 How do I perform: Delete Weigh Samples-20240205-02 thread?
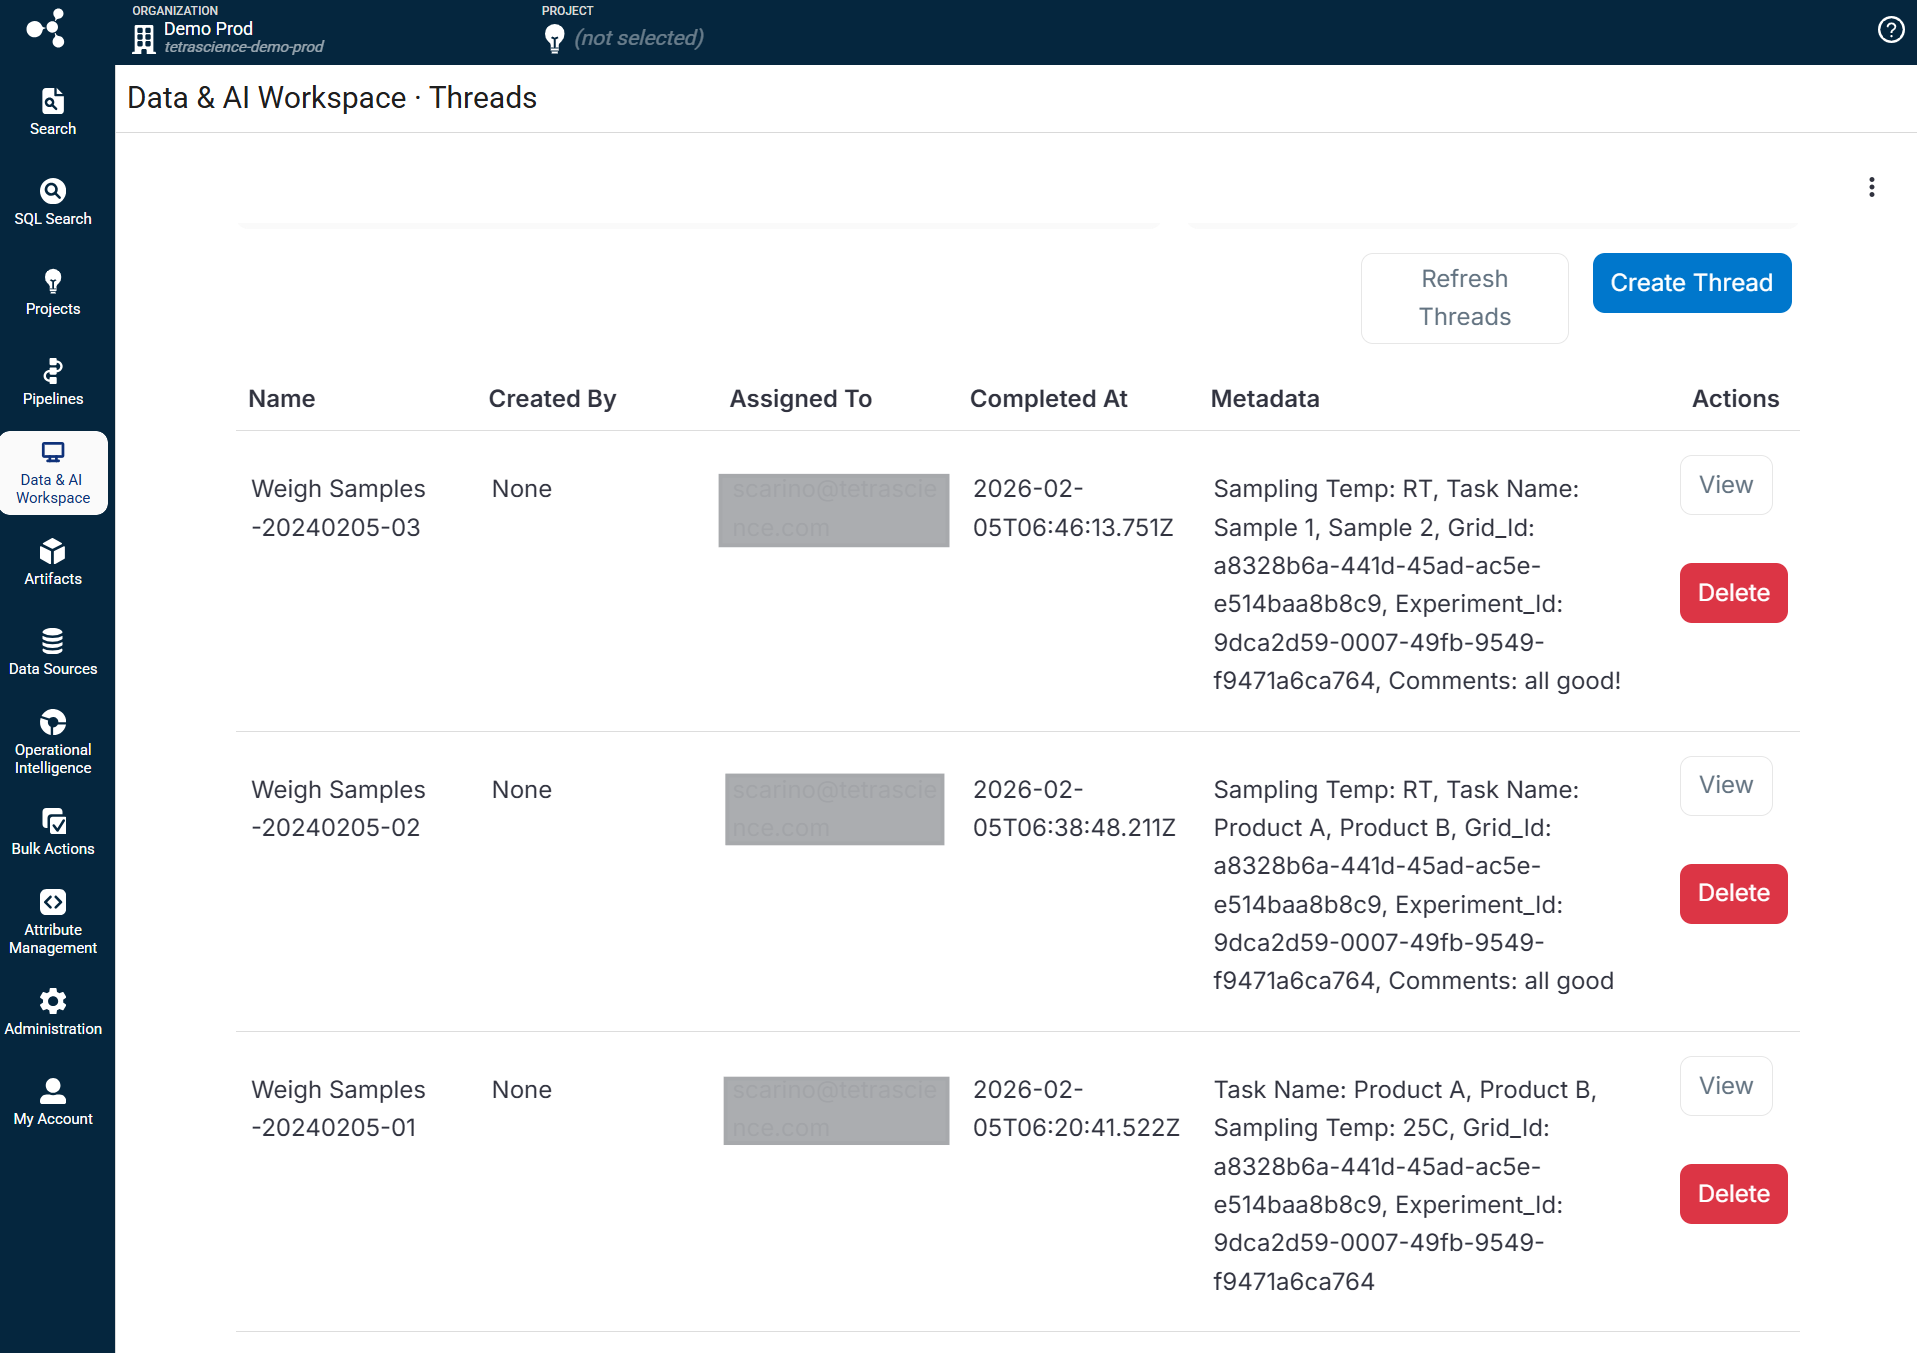[x=1733, y=893]
